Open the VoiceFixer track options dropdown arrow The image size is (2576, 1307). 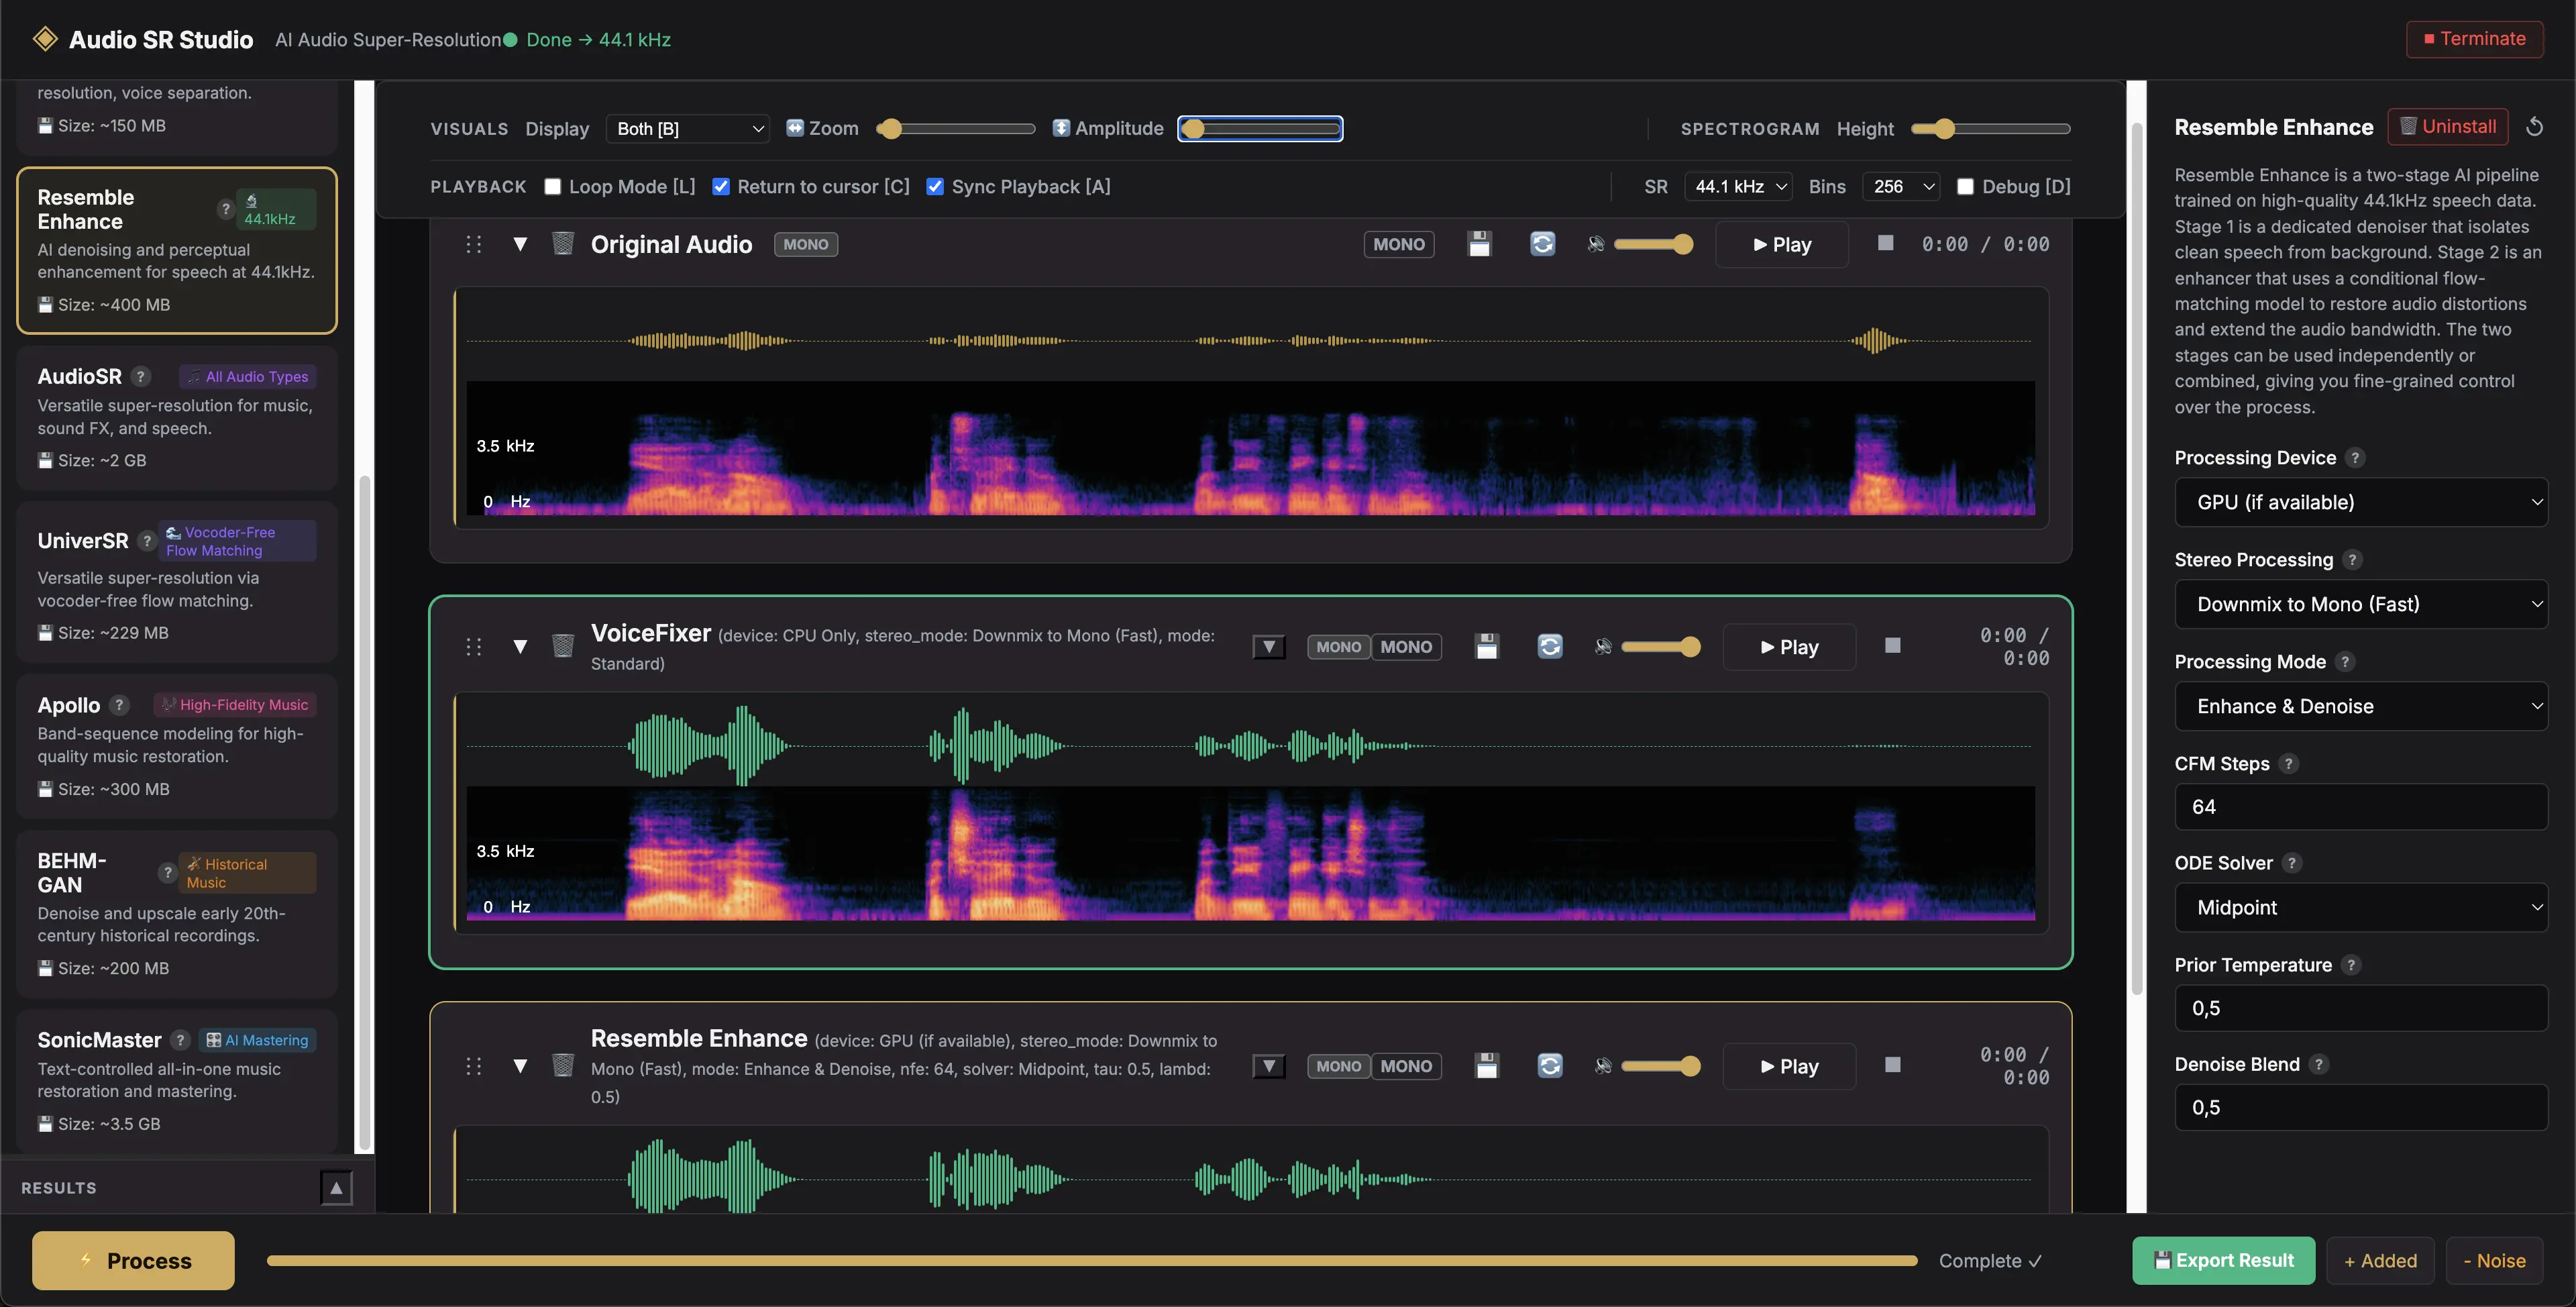tap(1269, 647)
